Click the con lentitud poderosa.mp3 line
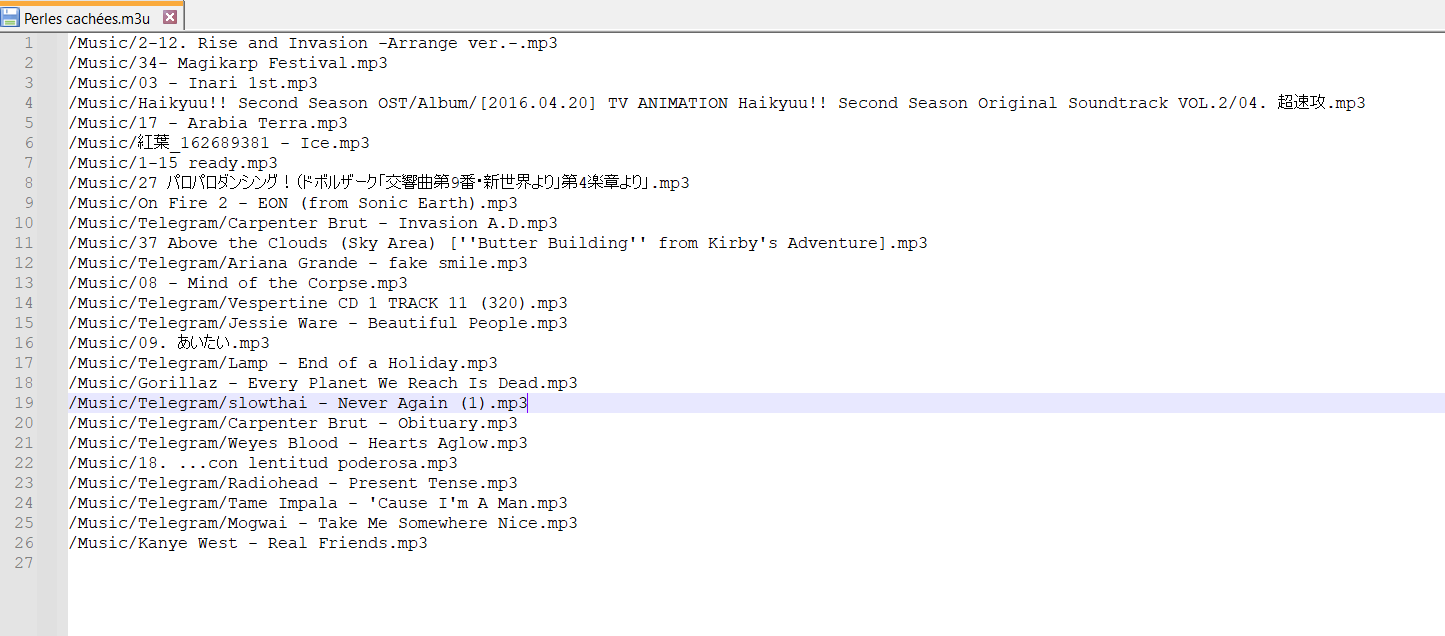The width and height of the screenshot is (1445, 636). (x=263, y=463)
